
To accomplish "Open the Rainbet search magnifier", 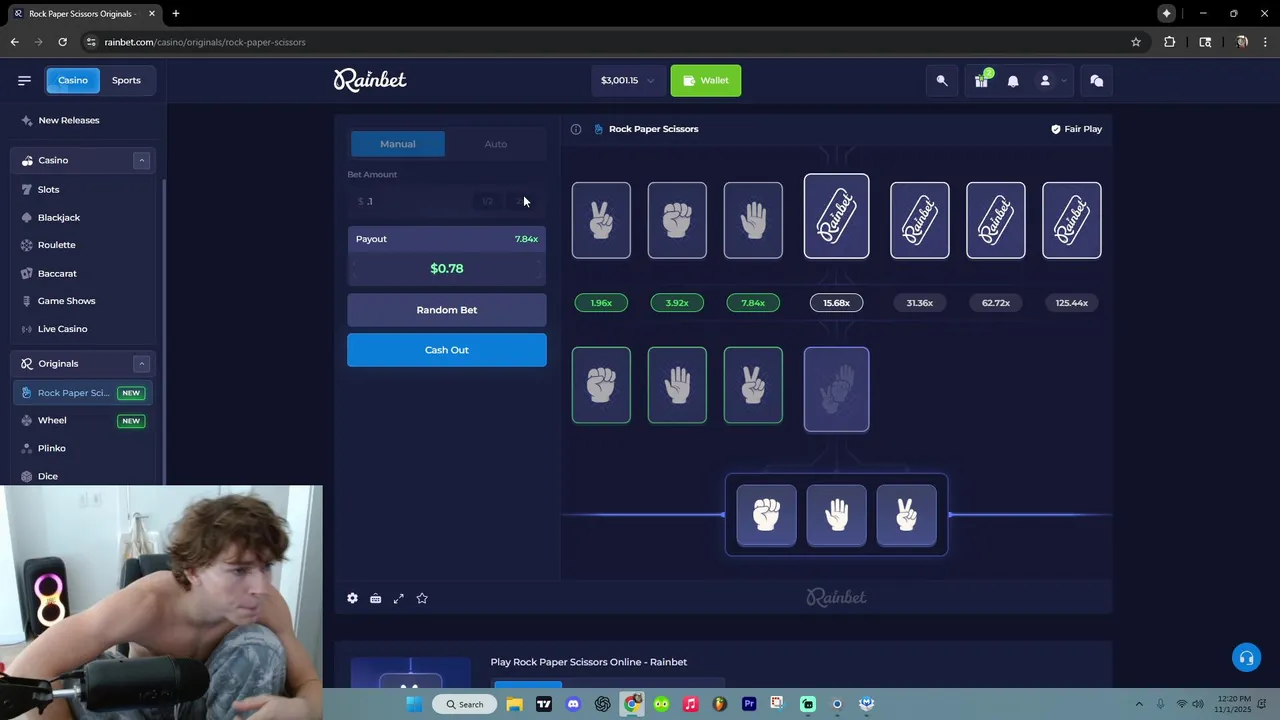I will 942,81.
